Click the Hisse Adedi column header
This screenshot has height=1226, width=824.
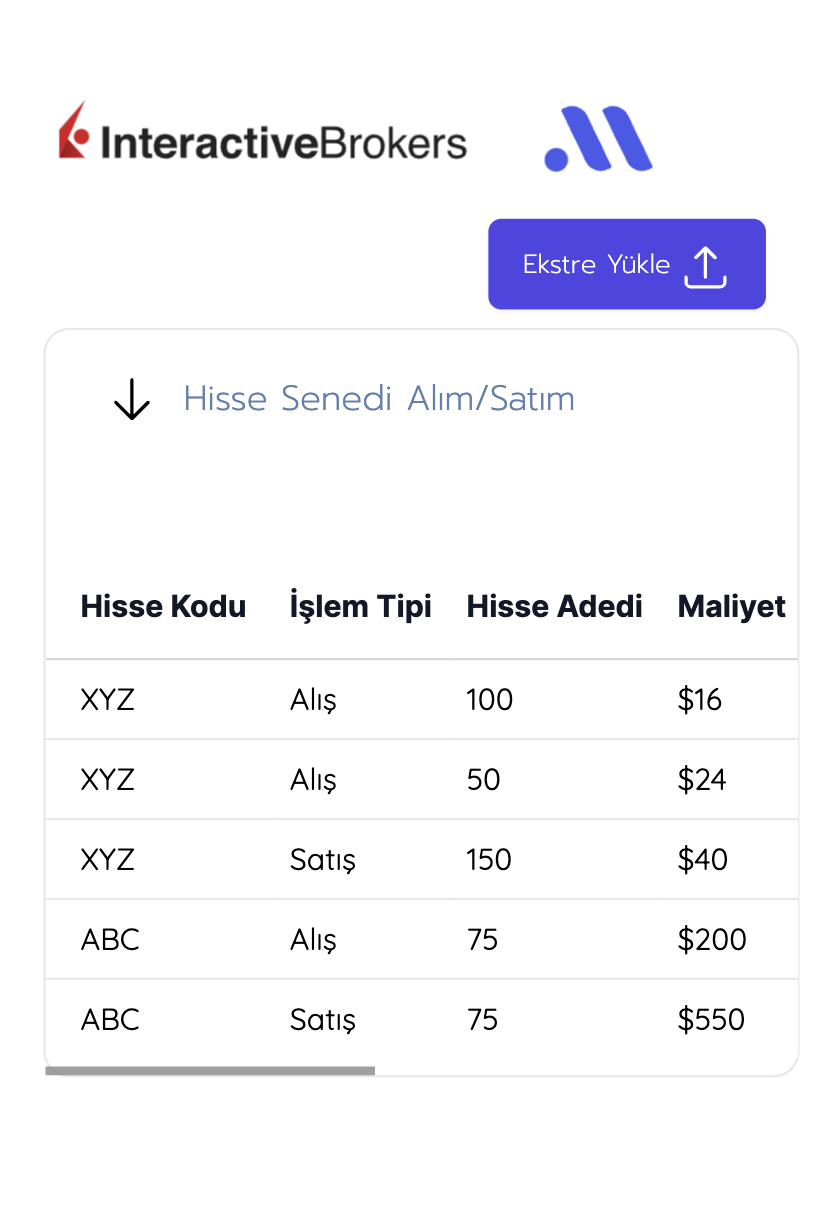coord(554,606)
